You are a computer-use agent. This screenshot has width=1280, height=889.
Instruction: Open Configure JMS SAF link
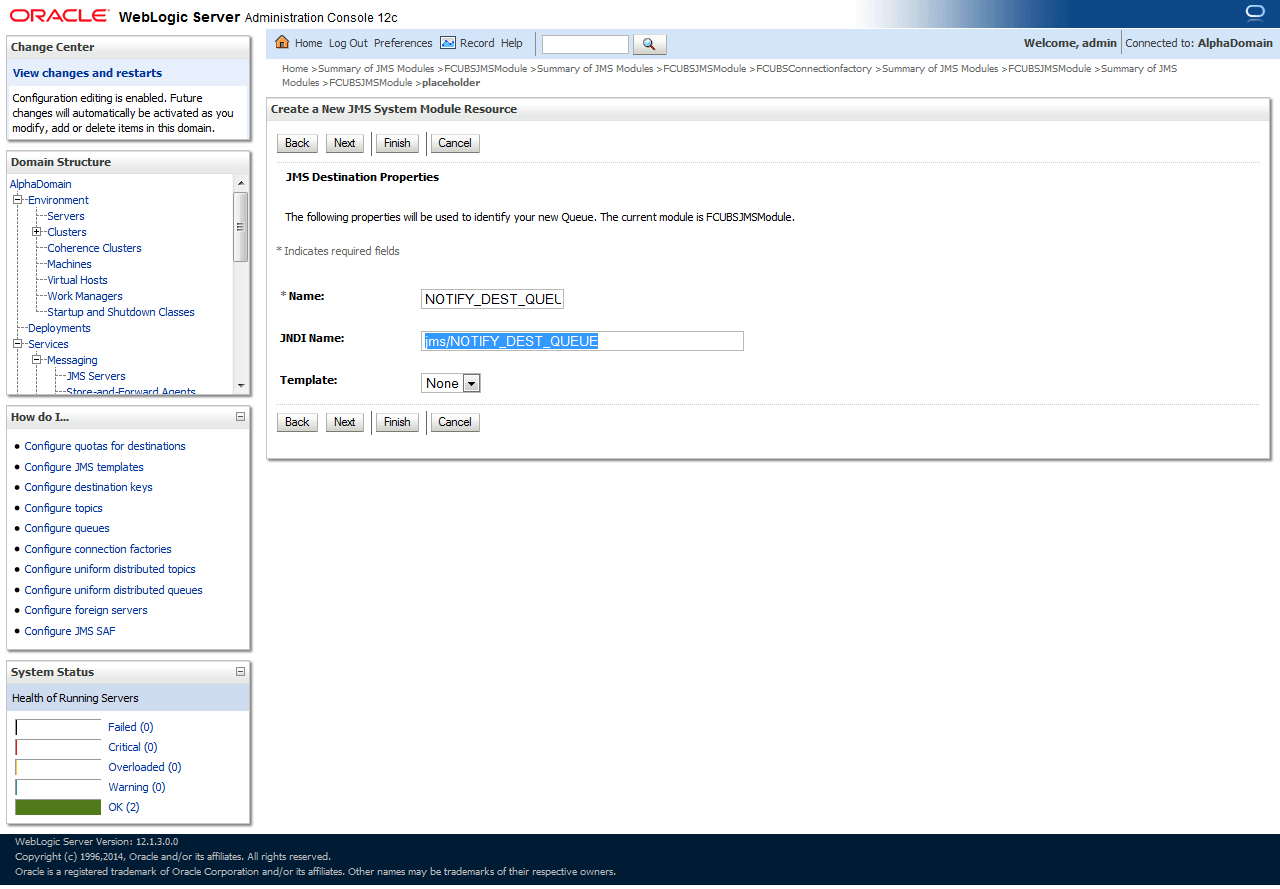coord(70,631)
